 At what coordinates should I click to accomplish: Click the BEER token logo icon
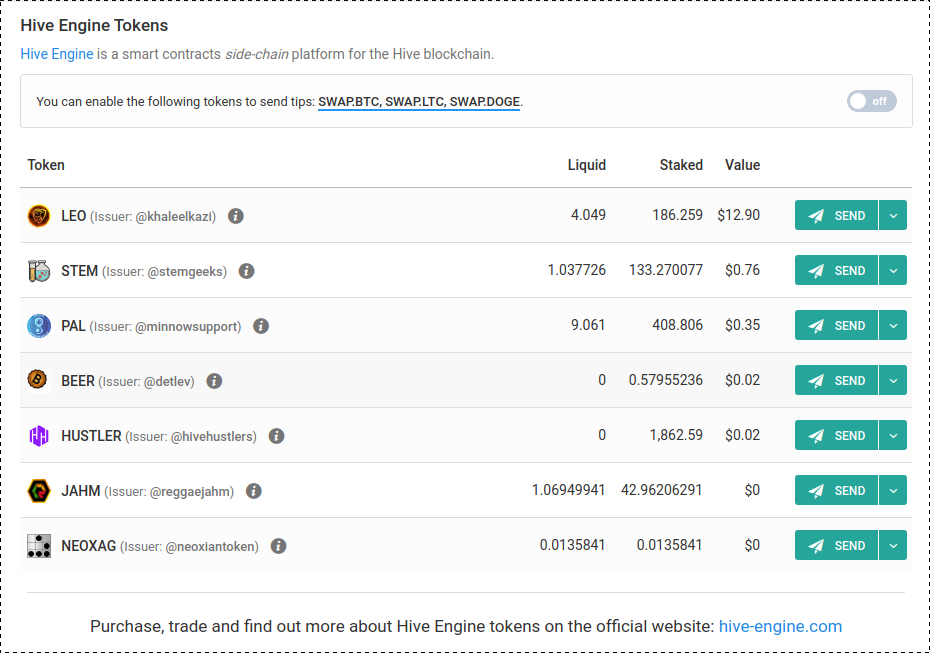[39, 380]
